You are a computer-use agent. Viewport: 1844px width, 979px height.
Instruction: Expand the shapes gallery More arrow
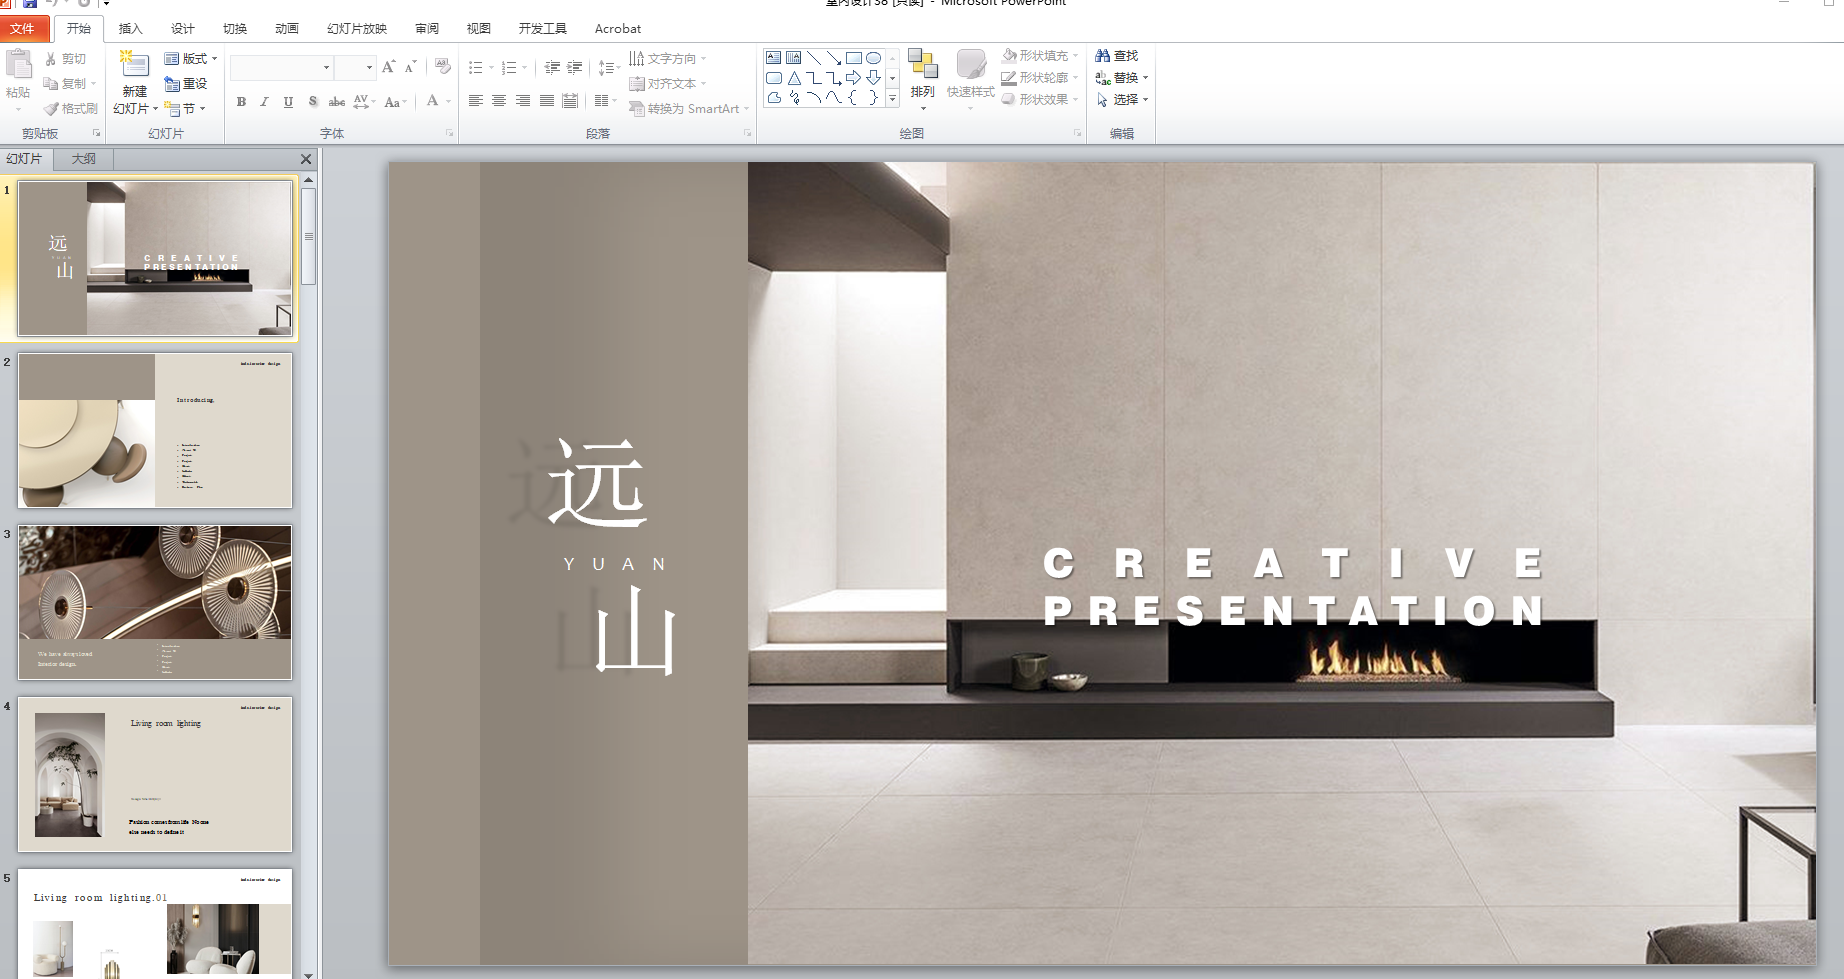click(x=892, y=98)
